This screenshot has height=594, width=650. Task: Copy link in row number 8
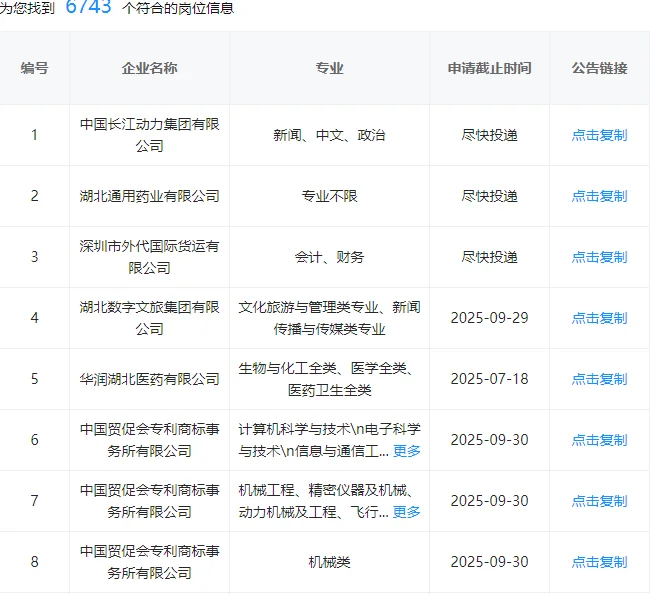(x=599, y=562)
